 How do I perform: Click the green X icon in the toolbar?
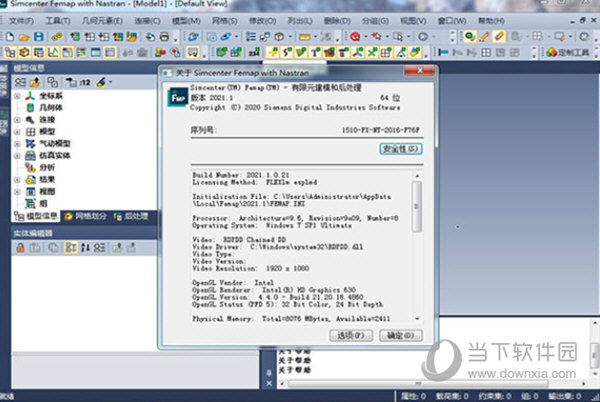coord(372,52)
